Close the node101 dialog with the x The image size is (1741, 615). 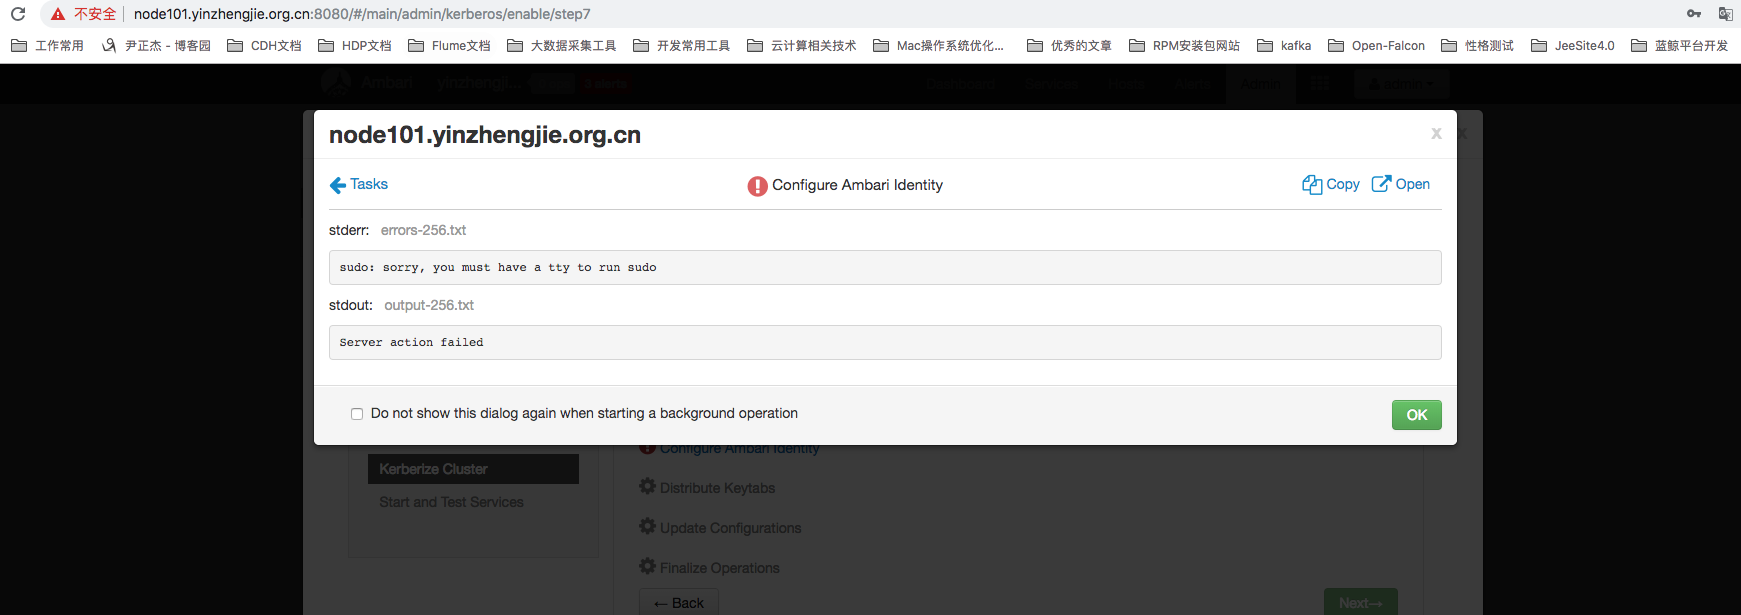tap(1436, 134)
